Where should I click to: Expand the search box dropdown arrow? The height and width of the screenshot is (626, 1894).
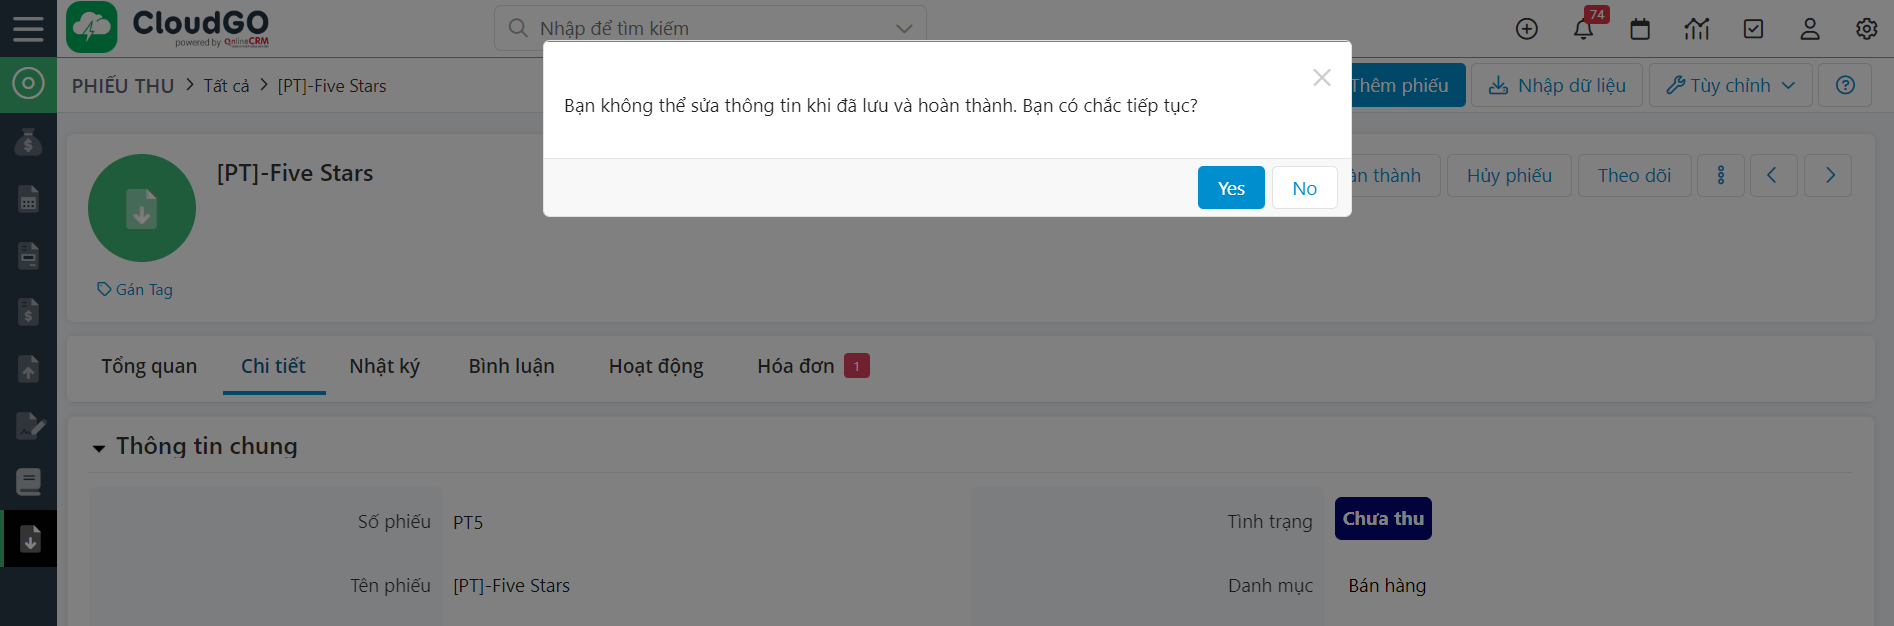click(x=904, y=29)
